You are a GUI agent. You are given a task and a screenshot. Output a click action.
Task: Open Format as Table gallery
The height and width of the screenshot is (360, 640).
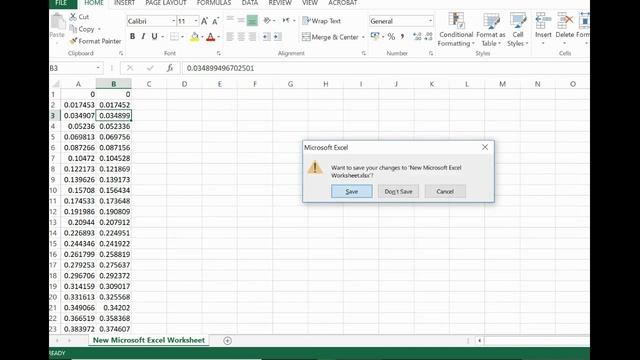coord(491,29)
